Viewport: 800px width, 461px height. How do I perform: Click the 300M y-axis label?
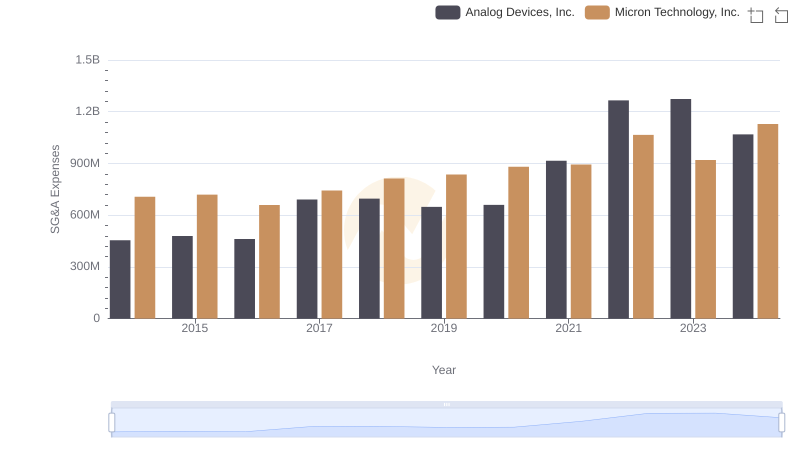pyautogui.click(x=85, y=266)
